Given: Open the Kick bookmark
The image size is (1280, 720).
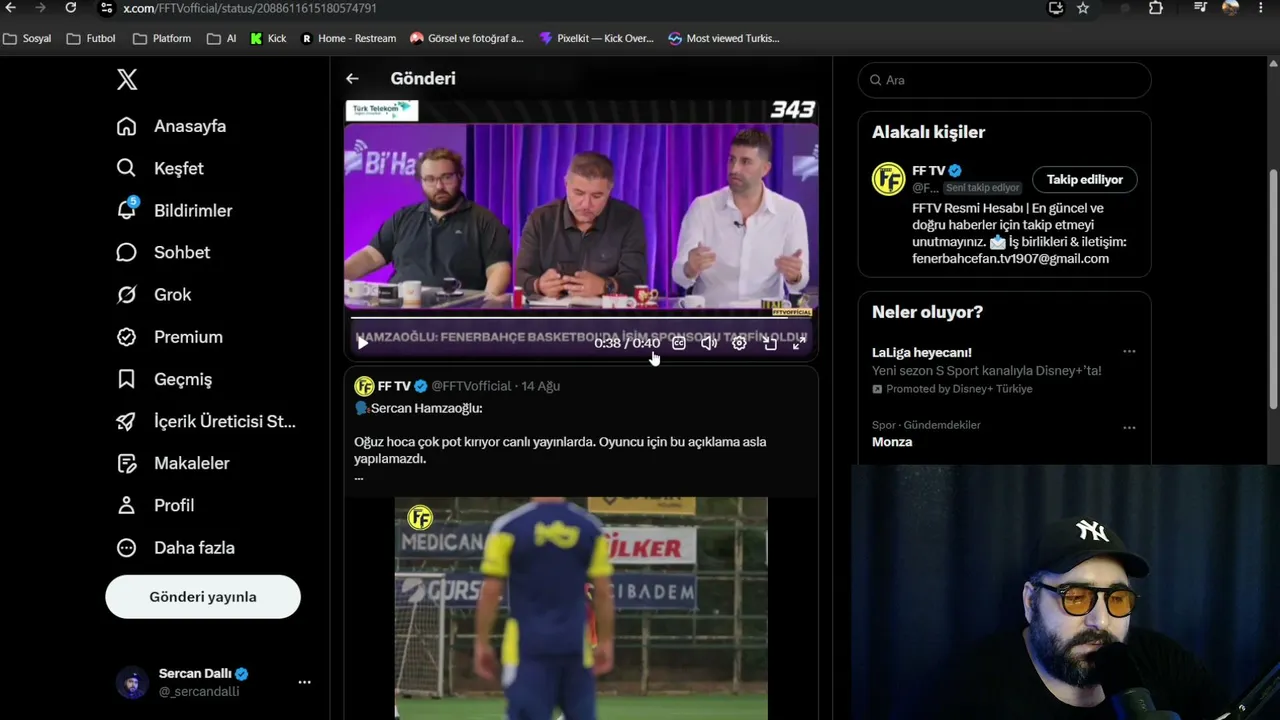Looking at the screenshot, I should (x=269, y=39).
